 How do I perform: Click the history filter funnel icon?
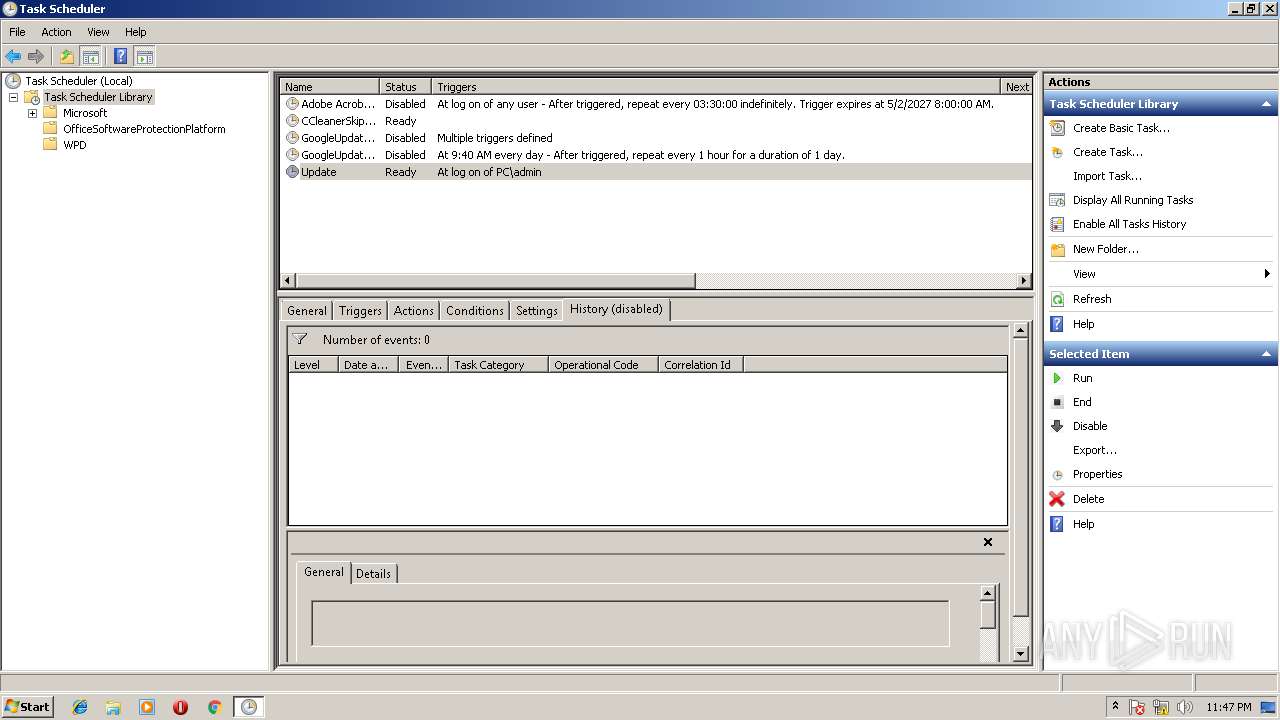pos(300,339)
